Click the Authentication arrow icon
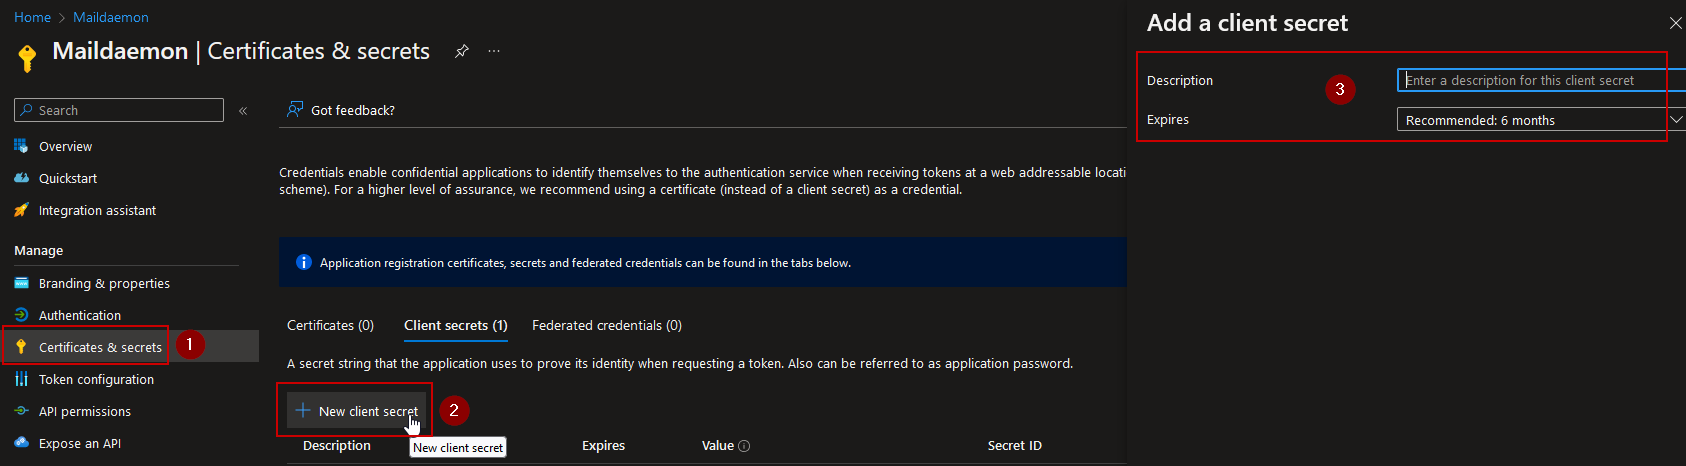The height and width of the screenshot is (466, 1686). click(x=21, y=315)
